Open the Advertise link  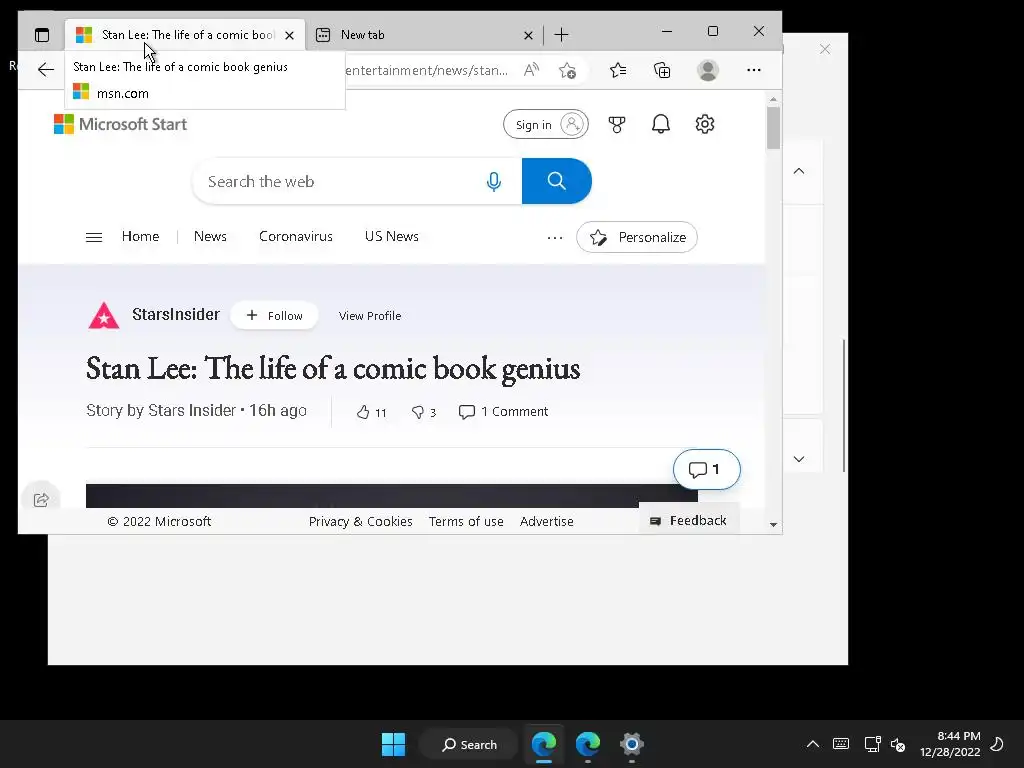(547, 521)
